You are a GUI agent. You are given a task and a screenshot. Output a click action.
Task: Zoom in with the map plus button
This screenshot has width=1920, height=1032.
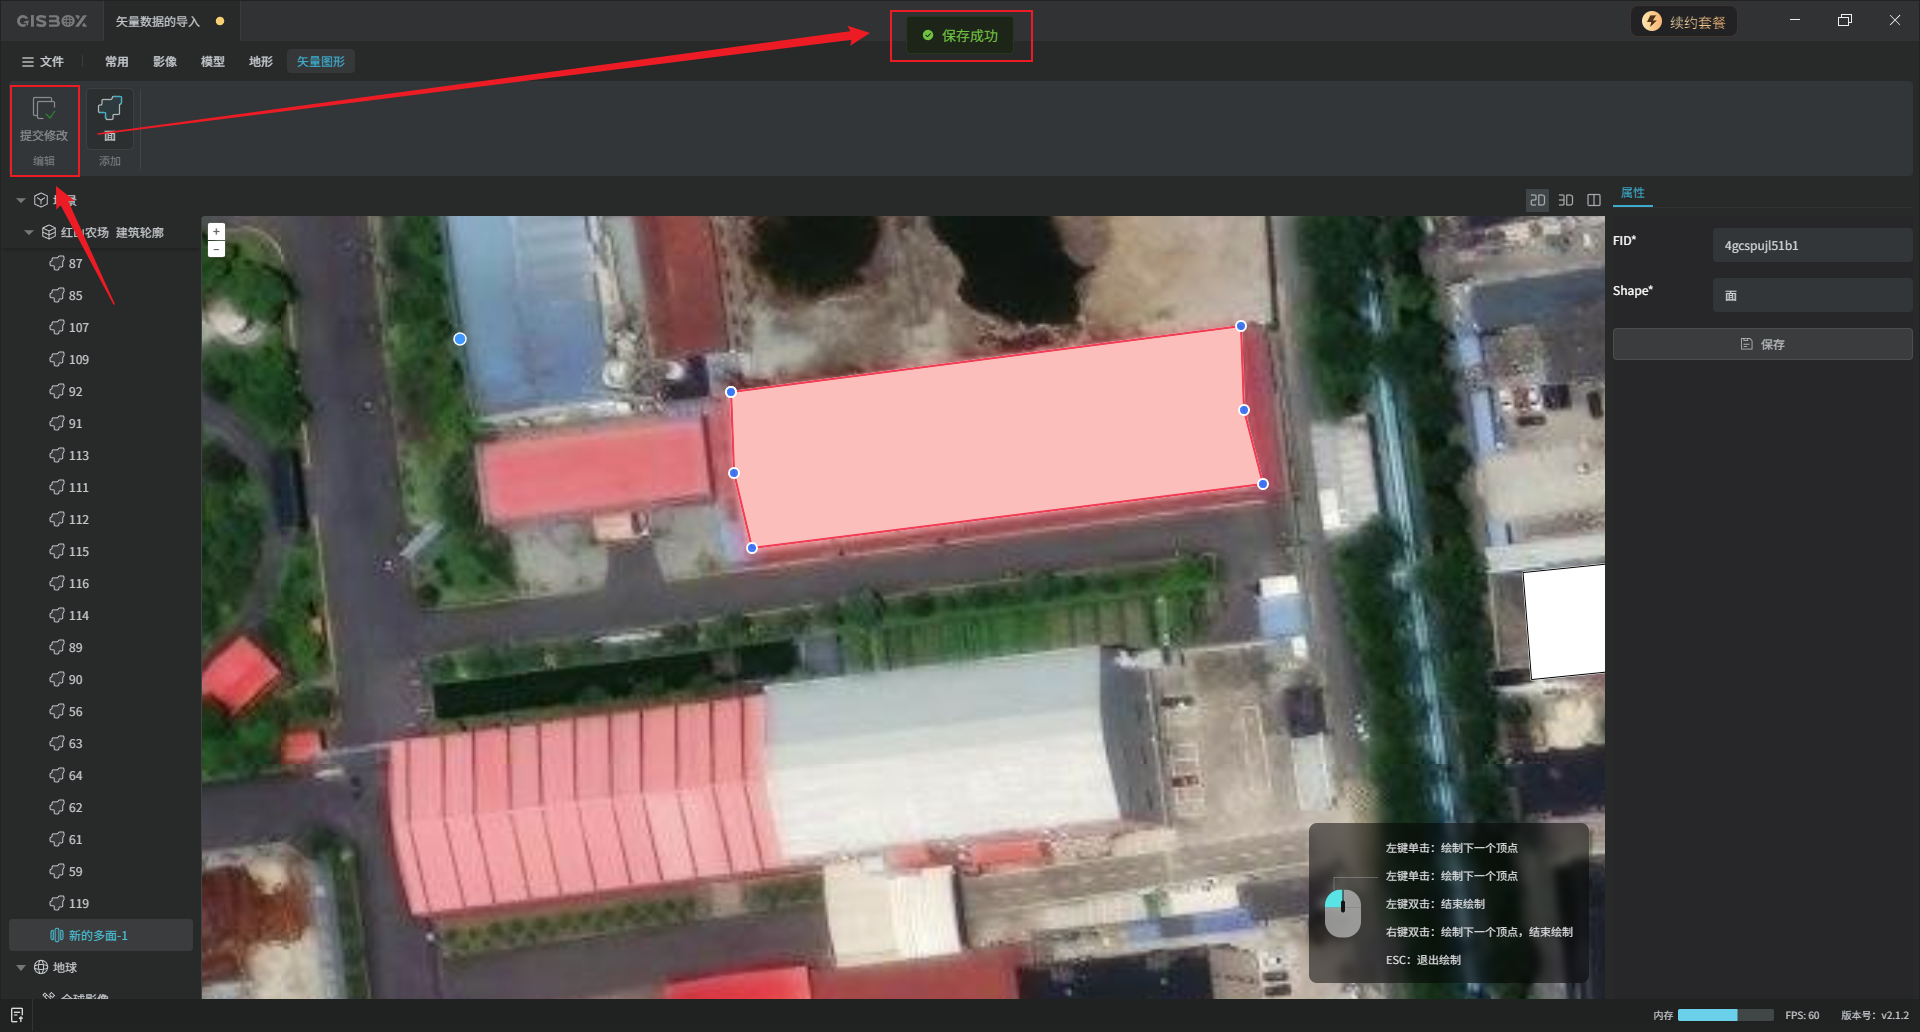point(216,231)
